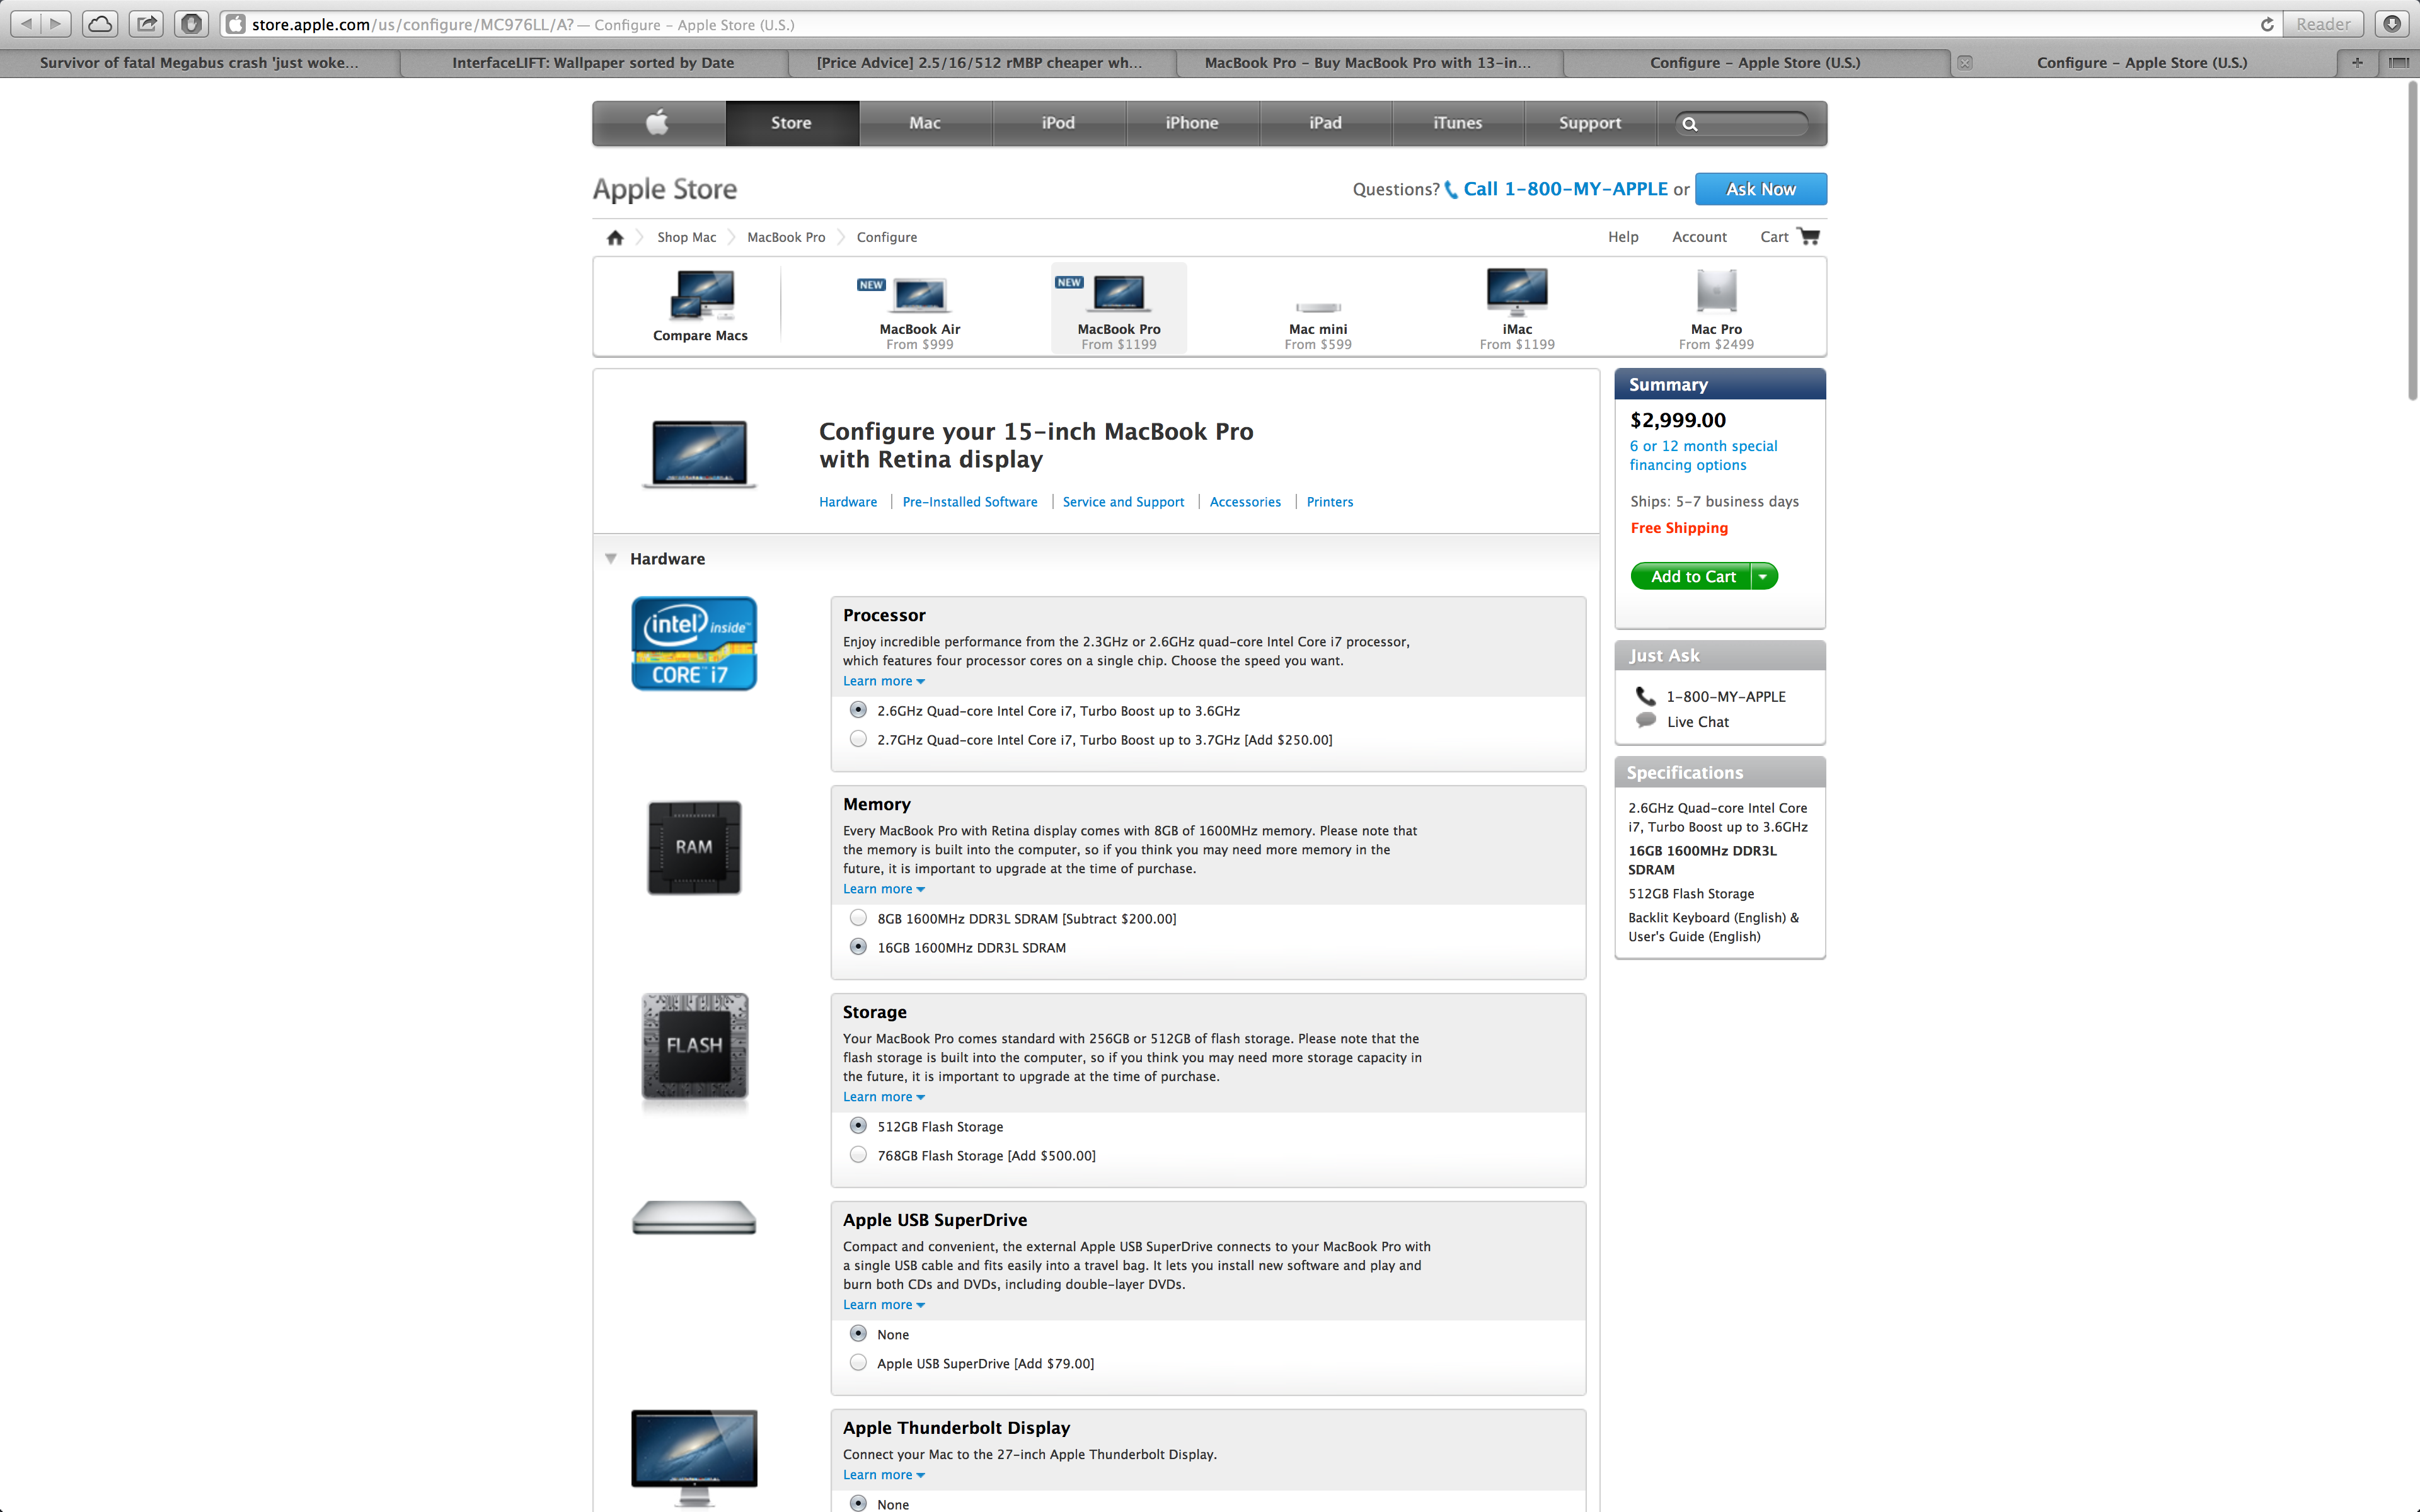Viewport: 2420px width, 1512px height.
Task: Go forward with the browser forward arrow
Action: (56, 23)
